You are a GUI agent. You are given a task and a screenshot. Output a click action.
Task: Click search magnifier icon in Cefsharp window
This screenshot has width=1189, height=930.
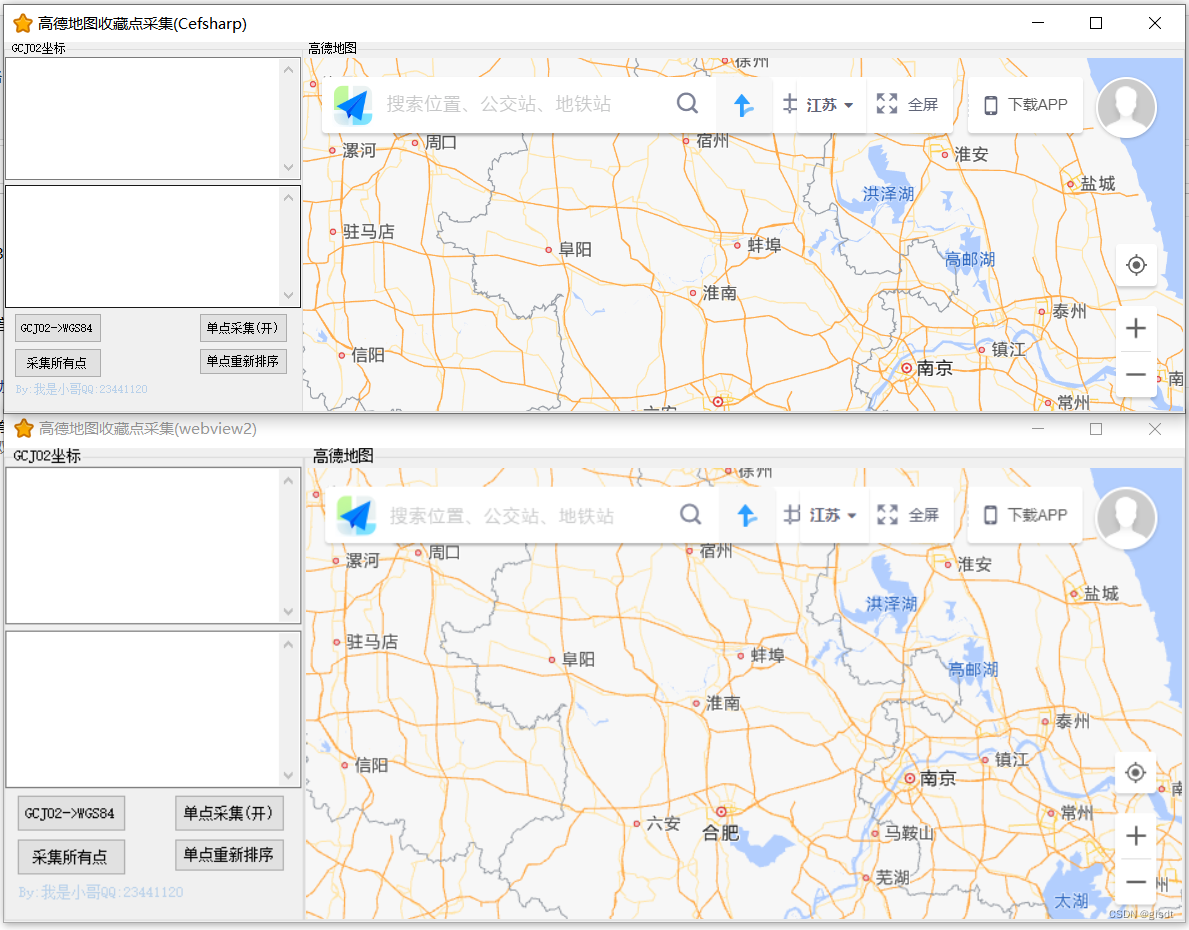[x=687, y=103]
